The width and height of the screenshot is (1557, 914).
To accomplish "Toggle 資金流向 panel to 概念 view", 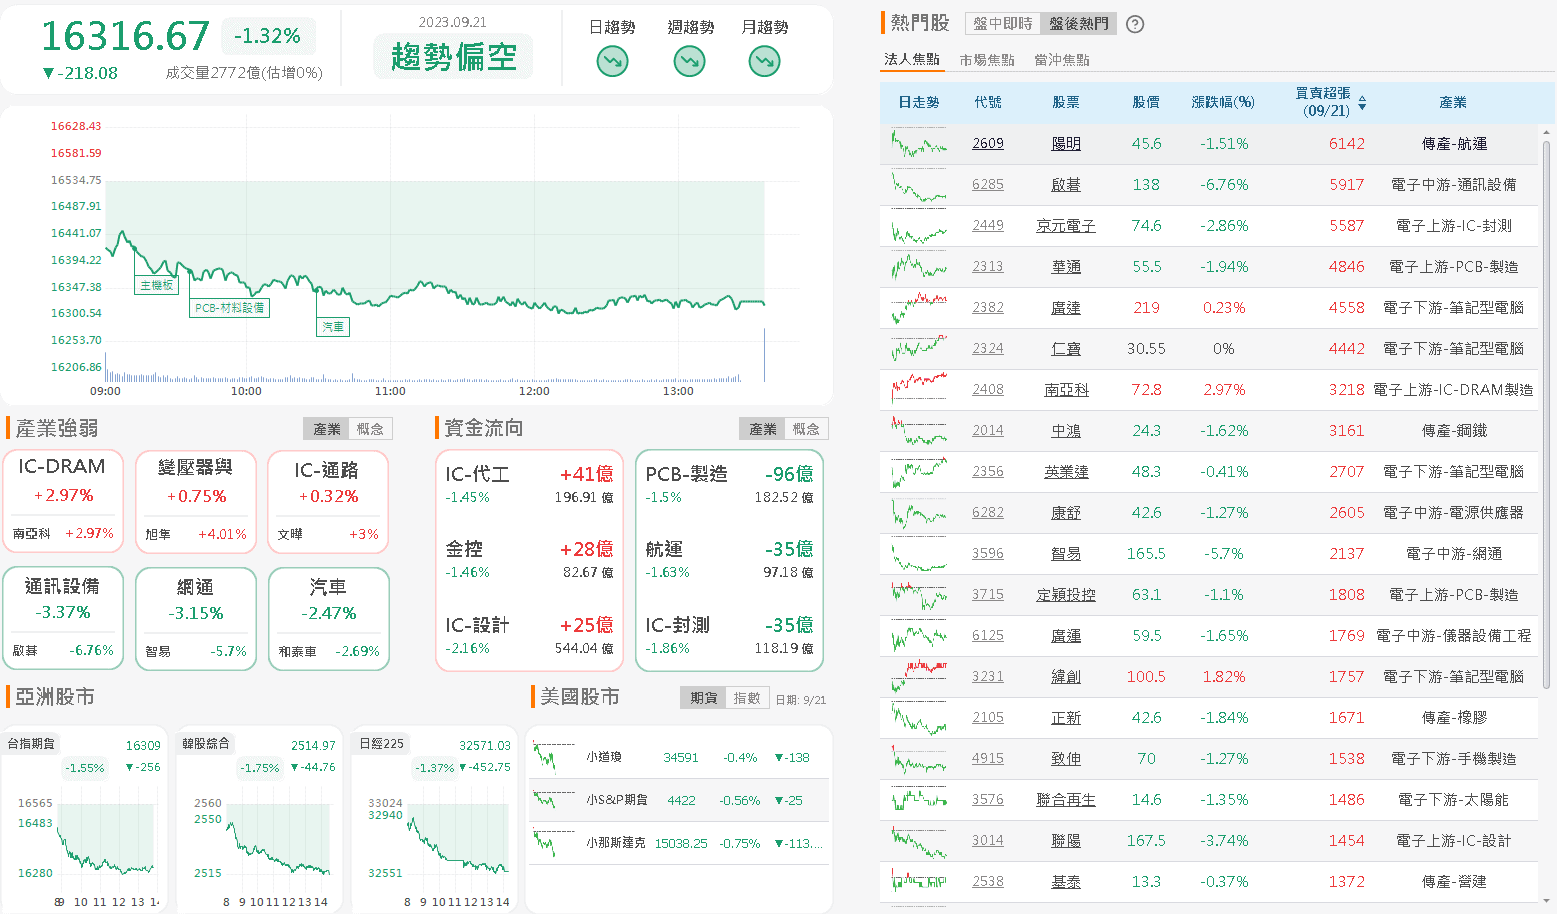I will [806, 429].
